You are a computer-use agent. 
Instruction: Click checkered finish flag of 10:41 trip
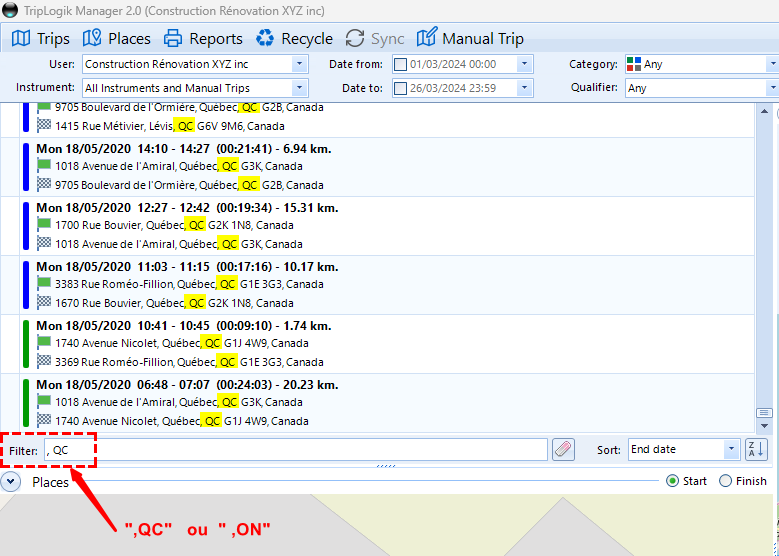(x=44, y=361)
